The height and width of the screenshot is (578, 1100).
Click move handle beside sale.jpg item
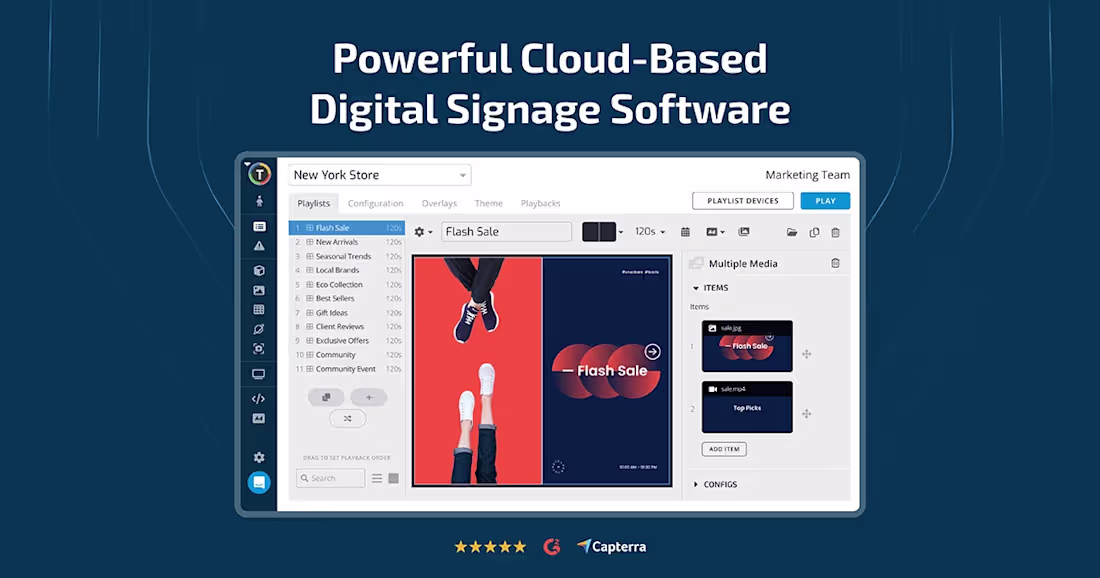pos(807,354)
